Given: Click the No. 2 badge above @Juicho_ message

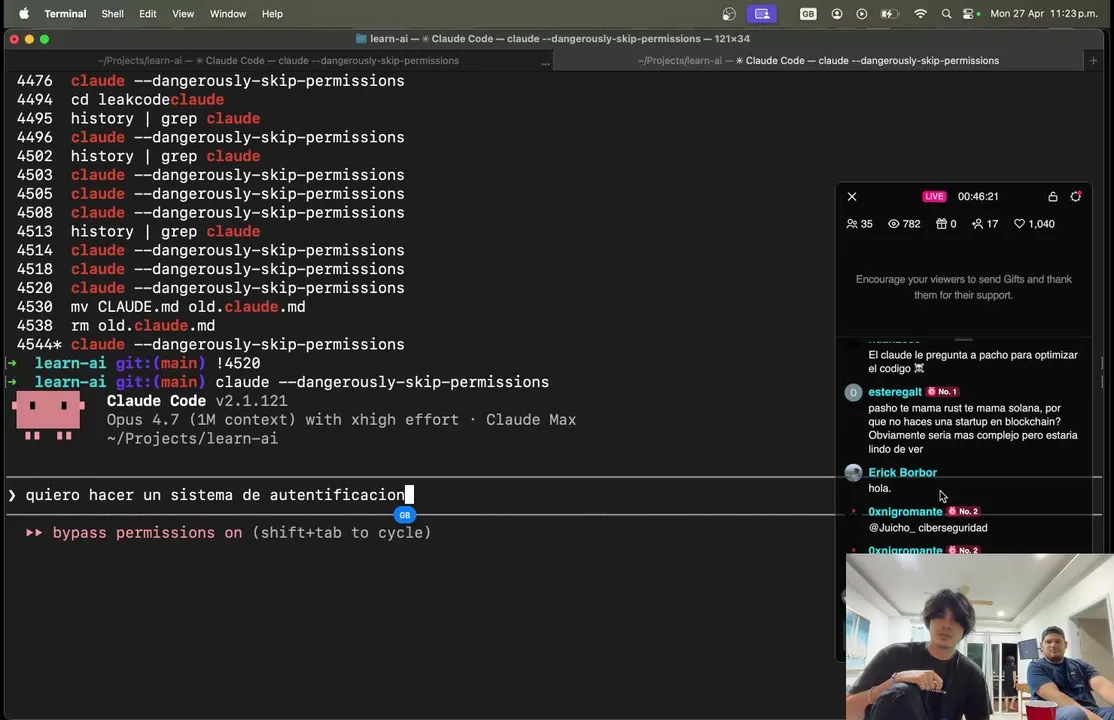Looking at the screenshot, I should [964, 511].
